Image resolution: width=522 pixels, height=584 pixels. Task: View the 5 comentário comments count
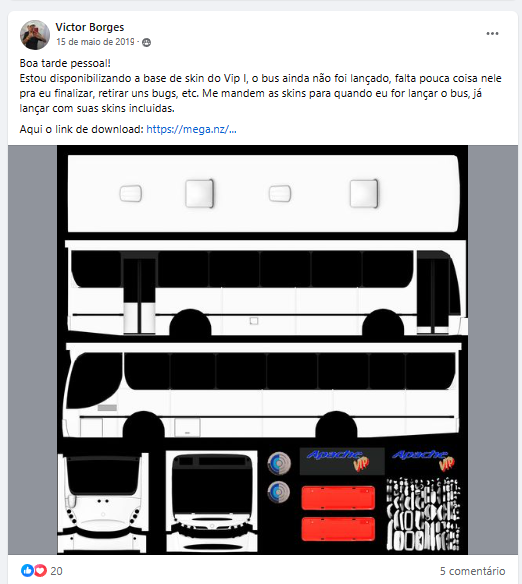472,571
